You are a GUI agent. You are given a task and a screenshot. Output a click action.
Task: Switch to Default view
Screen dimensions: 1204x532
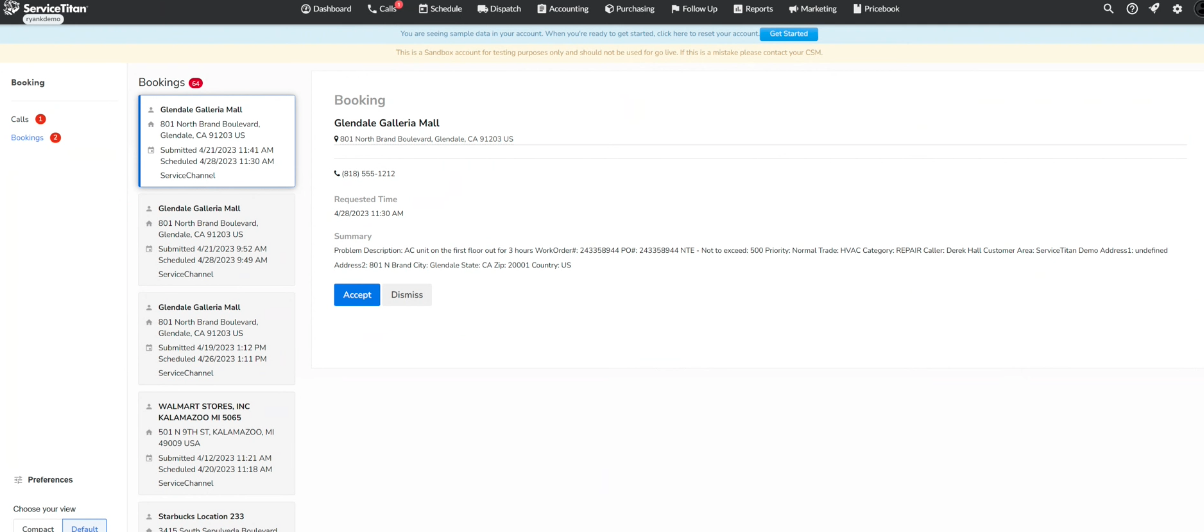tap(85, 527)
